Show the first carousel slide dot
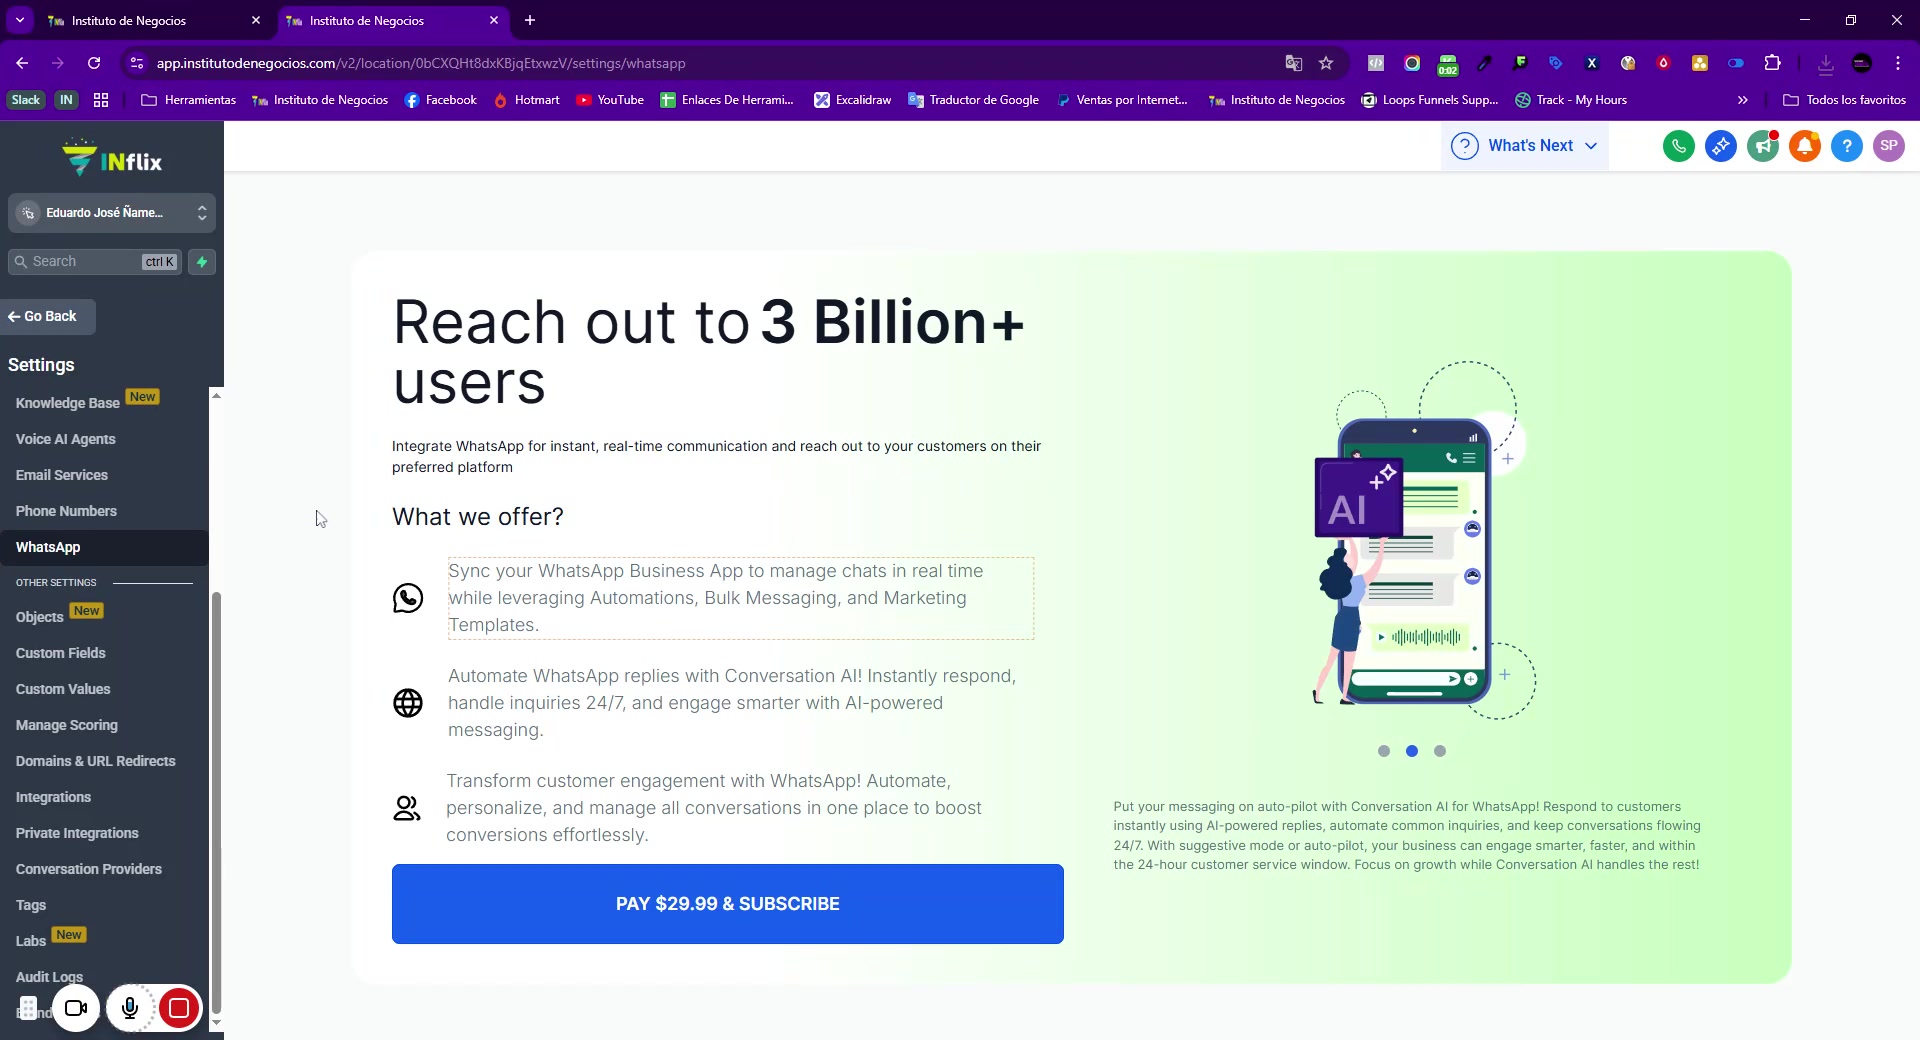This screenshot has width=1920, height=1040. (x=1384, y=751)
